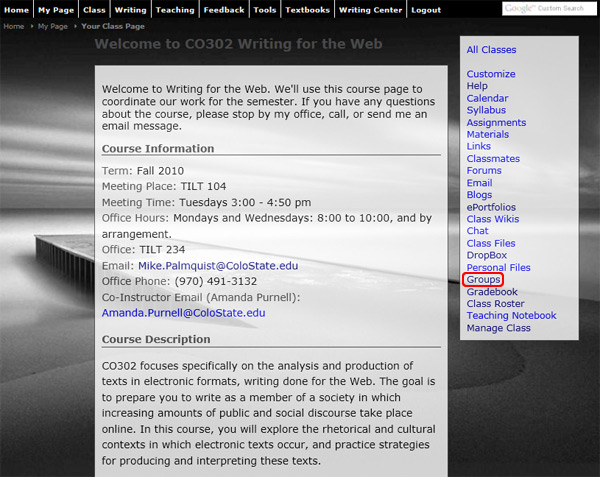This screenshot has height=477, width=600.
Task: Follow the Home breadcrumb link
Action: pyautogui.click(x=14, y=26)
